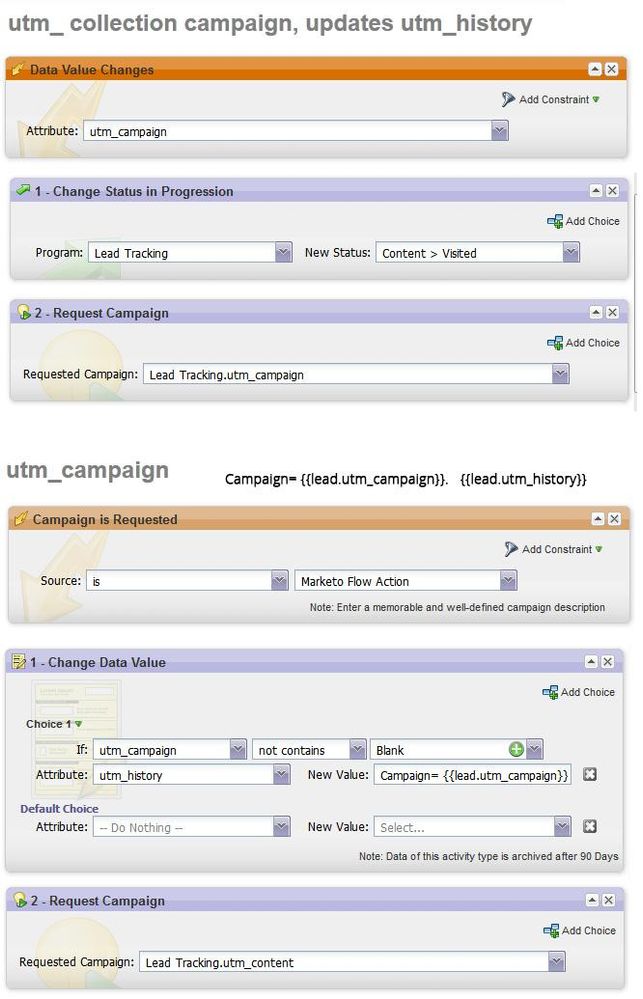The height and width of the screenshot is (999, 643).
Task: Open Default Choice Attribute Do Nothing dropdown
Action: pos(281,827)
